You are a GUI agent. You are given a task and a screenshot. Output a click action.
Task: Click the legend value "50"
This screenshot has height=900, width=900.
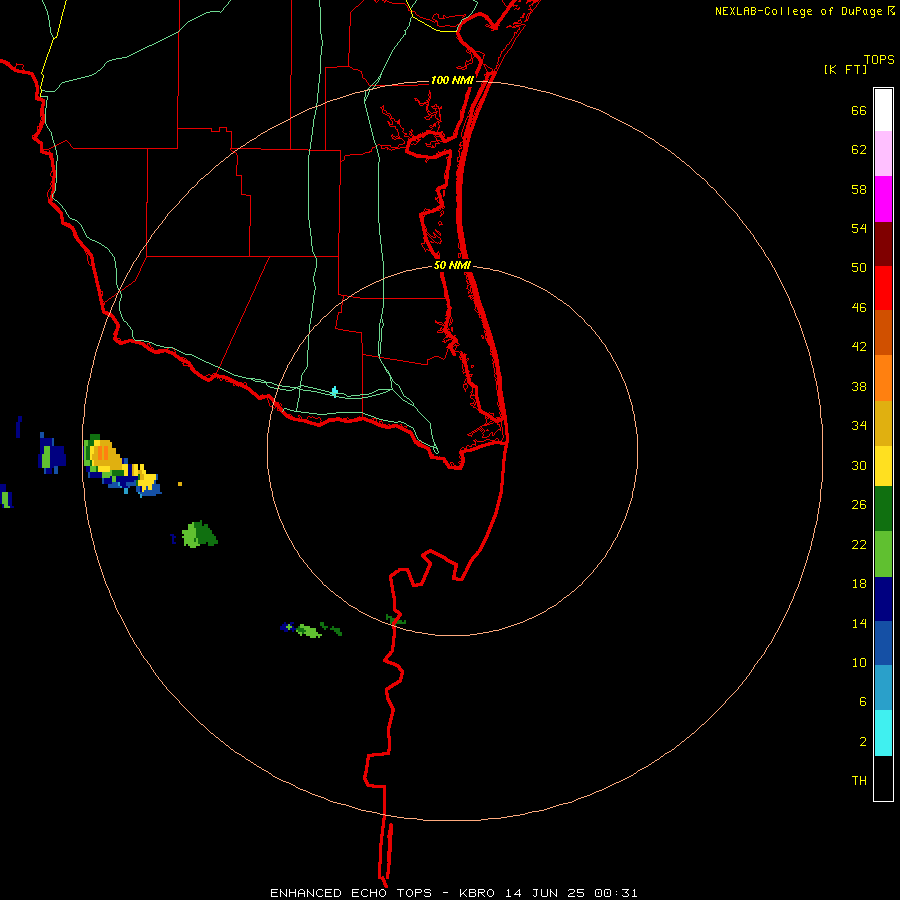coord(859,267)
